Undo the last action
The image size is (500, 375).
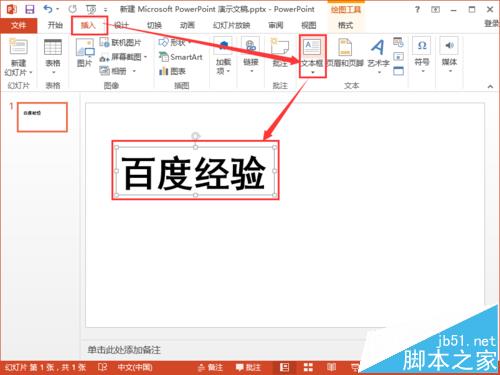pyautogui.click(x=48, y=9)
